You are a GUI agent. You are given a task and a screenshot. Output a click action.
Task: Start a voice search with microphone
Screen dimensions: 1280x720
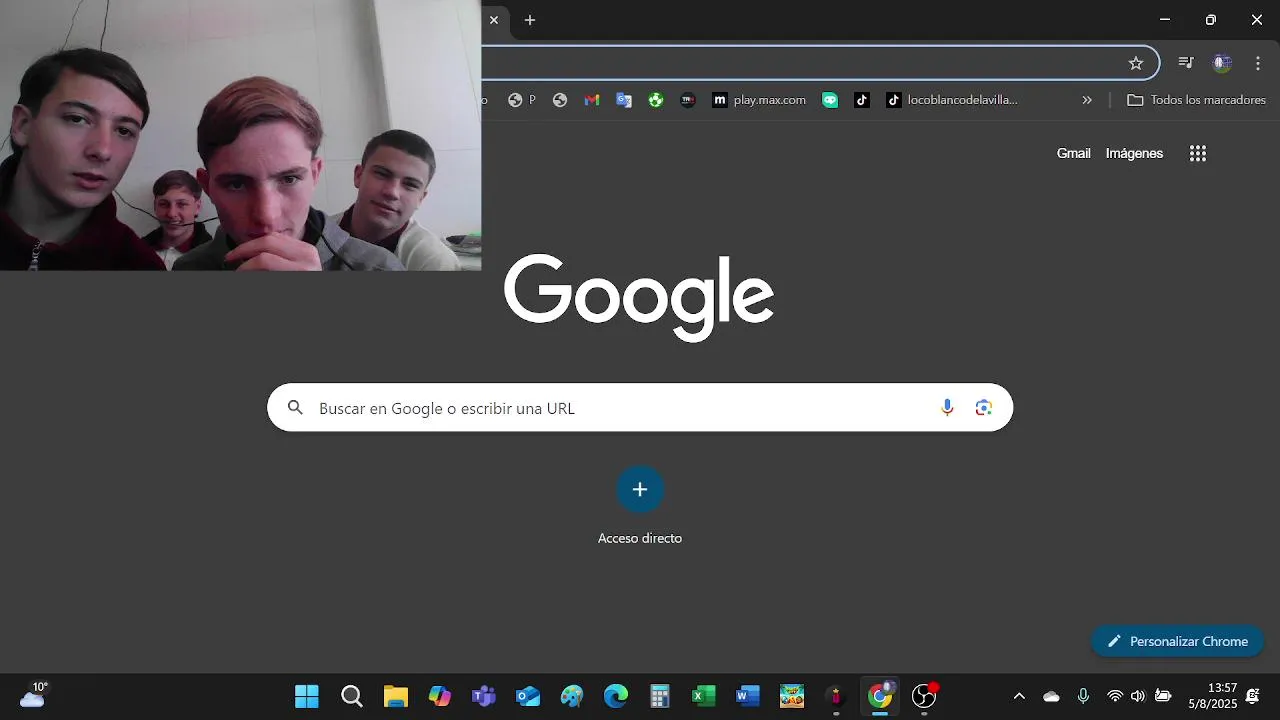(947, 408)
